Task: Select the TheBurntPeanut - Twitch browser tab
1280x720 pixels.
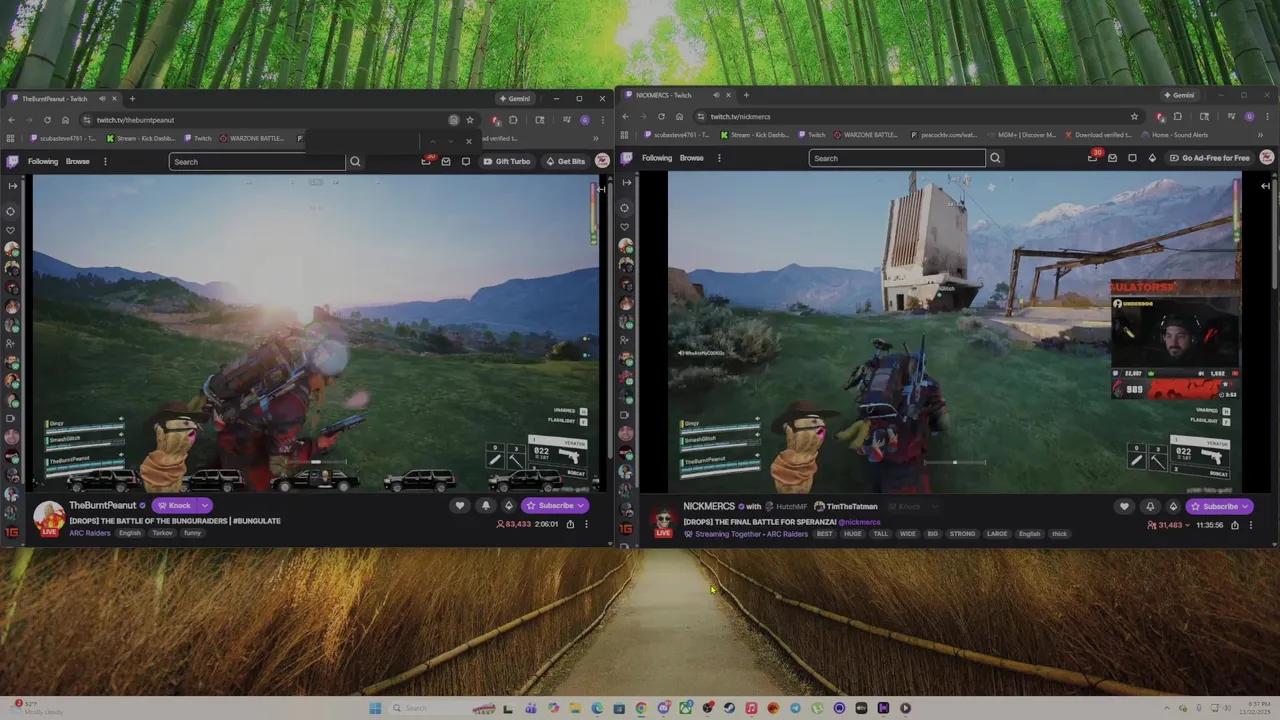Action: click(62, 99)
